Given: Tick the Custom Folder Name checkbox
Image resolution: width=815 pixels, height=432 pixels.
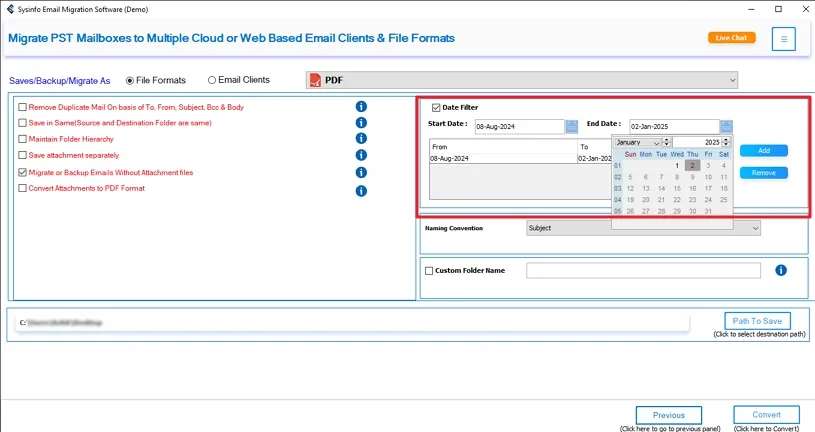Looking at the screenshot, I should 429,271.
